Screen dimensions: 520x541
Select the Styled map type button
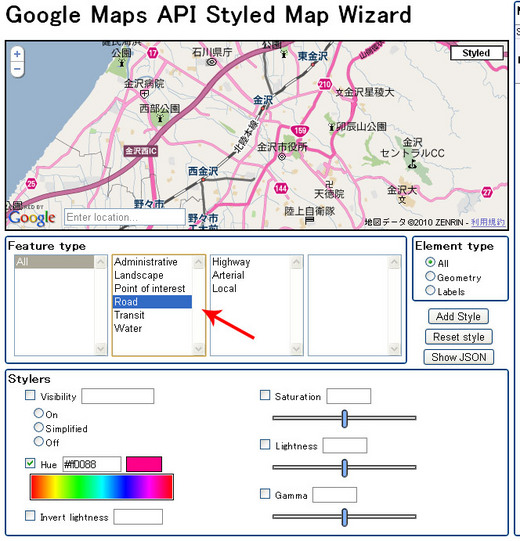tap(476, 53)
